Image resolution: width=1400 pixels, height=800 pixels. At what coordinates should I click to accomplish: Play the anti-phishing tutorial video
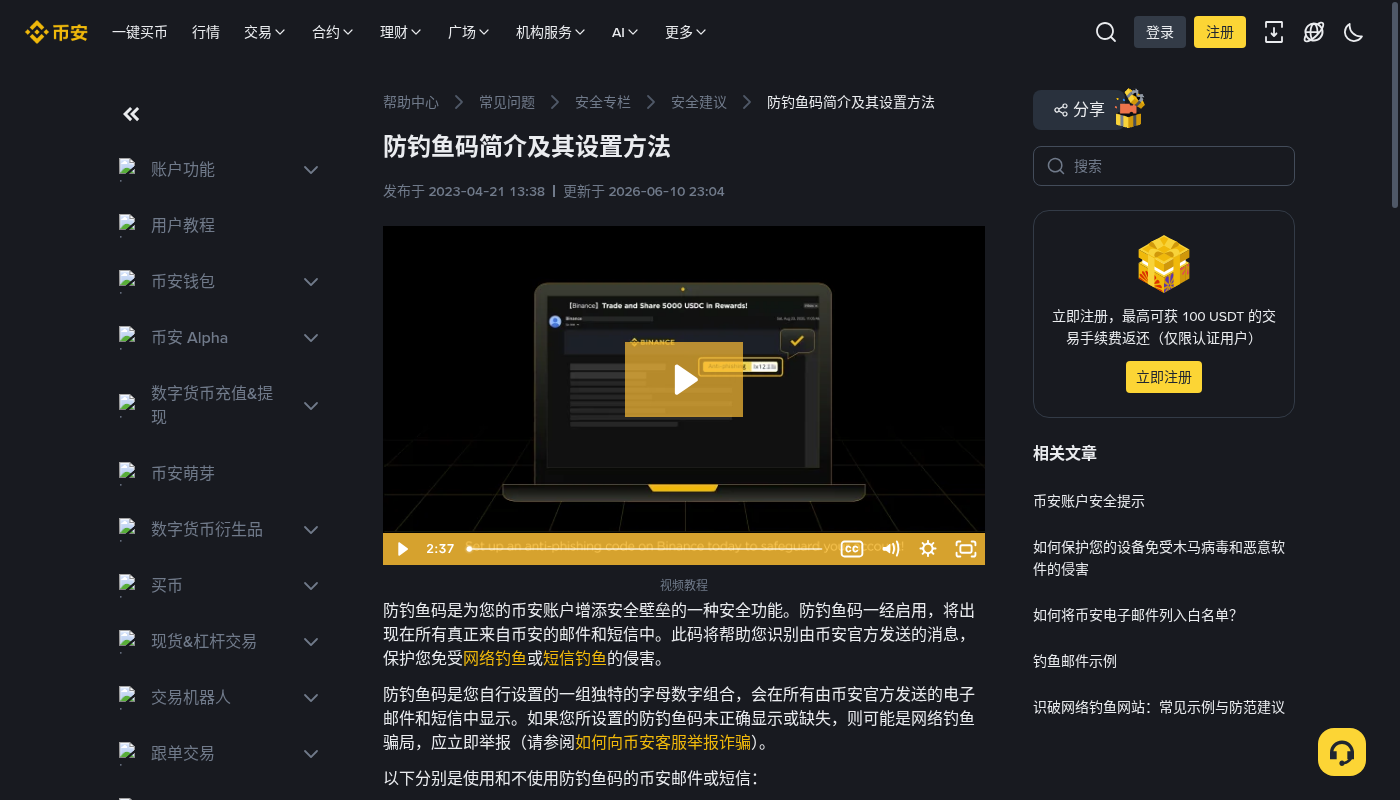[684, 379]
